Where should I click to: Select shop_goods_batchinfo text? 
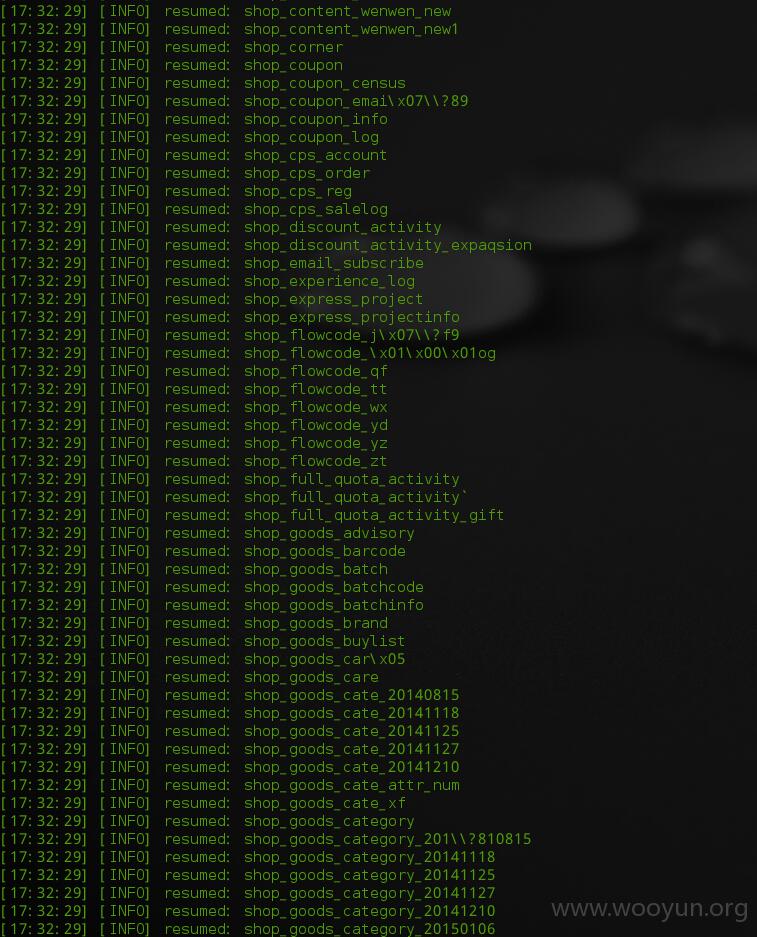tap(333, 605)
